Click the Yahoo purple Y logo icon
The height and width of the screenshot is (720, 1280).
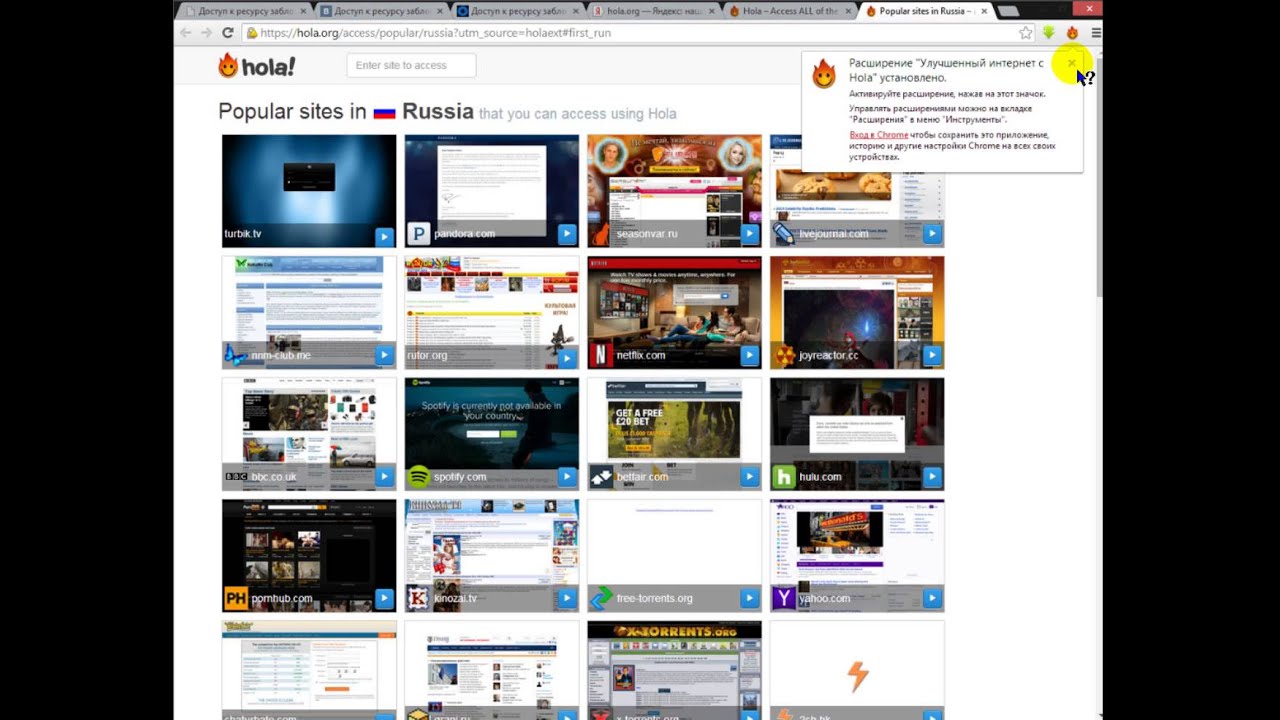click(783, 599)
